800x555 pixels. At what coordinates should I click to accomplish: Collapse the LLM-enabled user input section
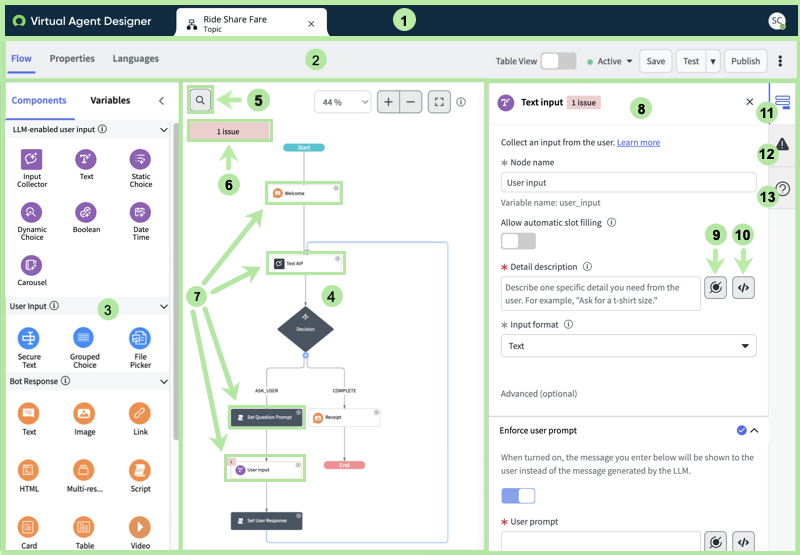click(x=164, y=130)
